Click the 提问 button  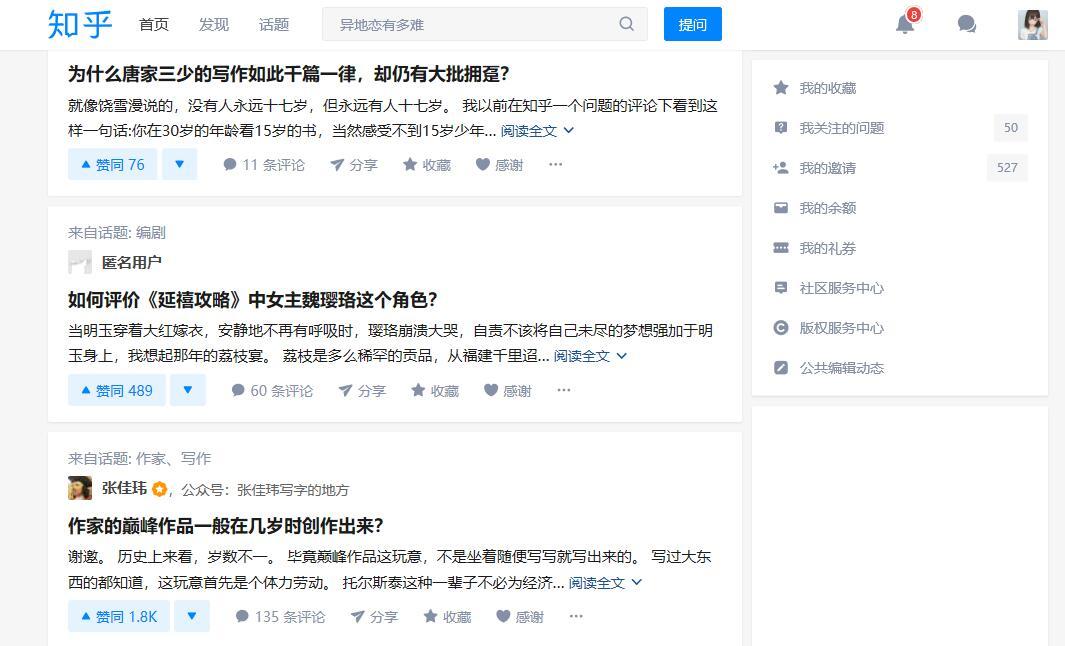point(692,24)
